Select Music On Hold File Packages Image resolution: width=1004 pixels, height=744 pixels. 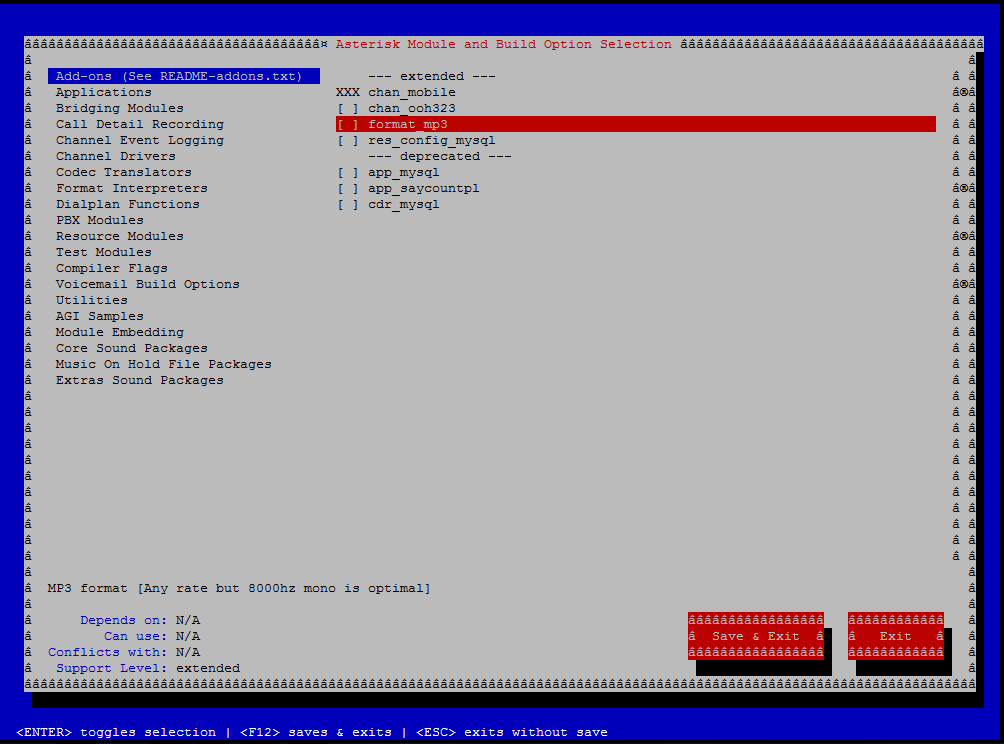[164, 364]
